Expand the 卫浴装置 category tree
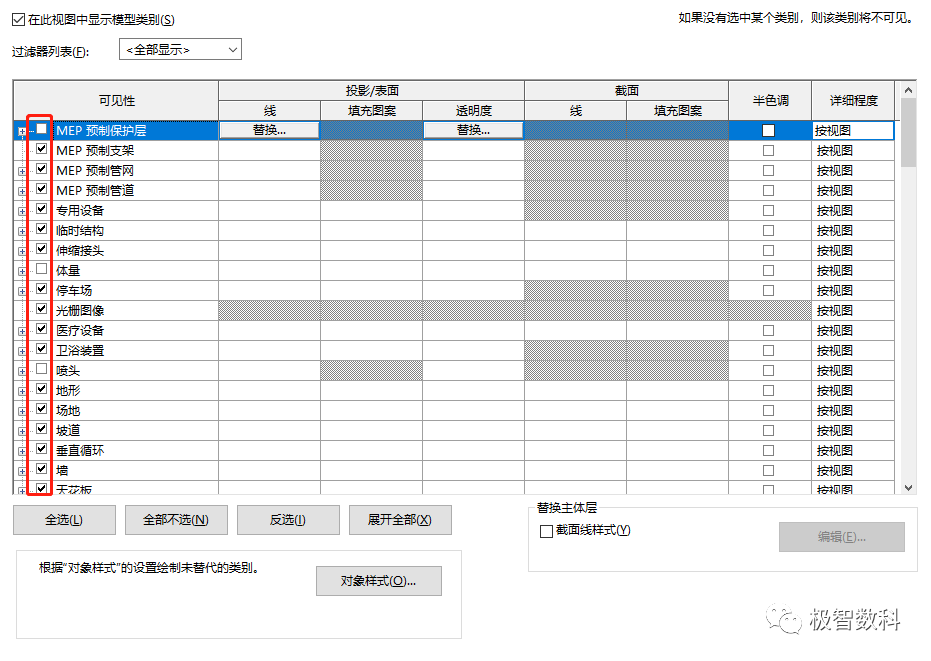The width and height of the screenshot is (931, 661). pyautogui.click(x=22, y=349)
